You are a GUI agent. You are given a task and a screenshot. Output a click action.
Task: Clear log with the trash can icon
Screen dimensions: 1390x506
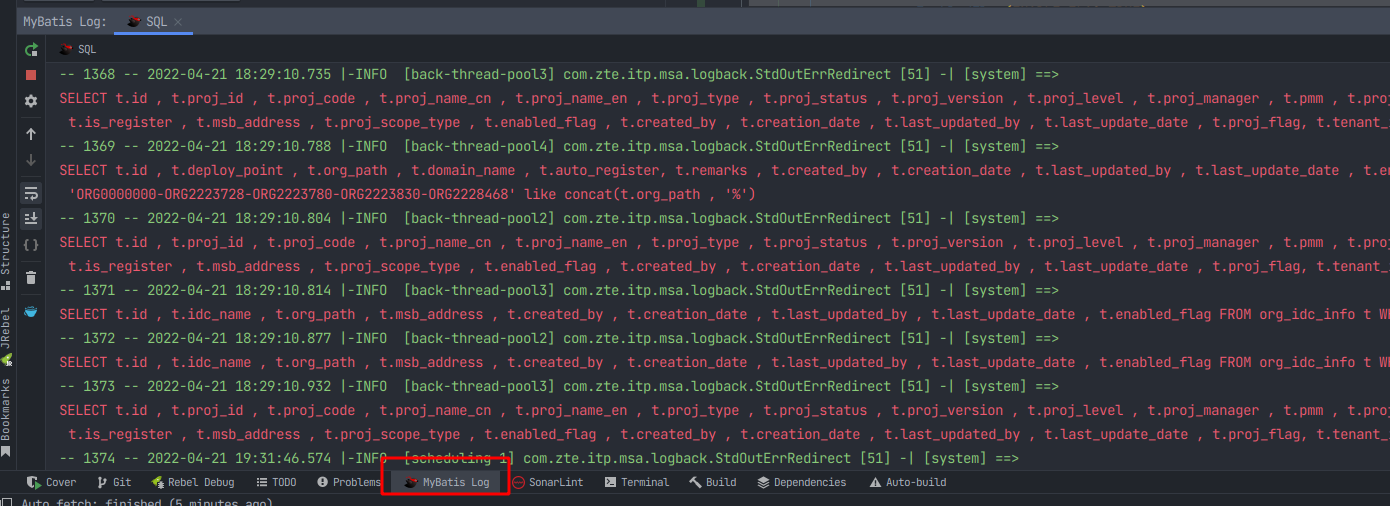[31, 278]
